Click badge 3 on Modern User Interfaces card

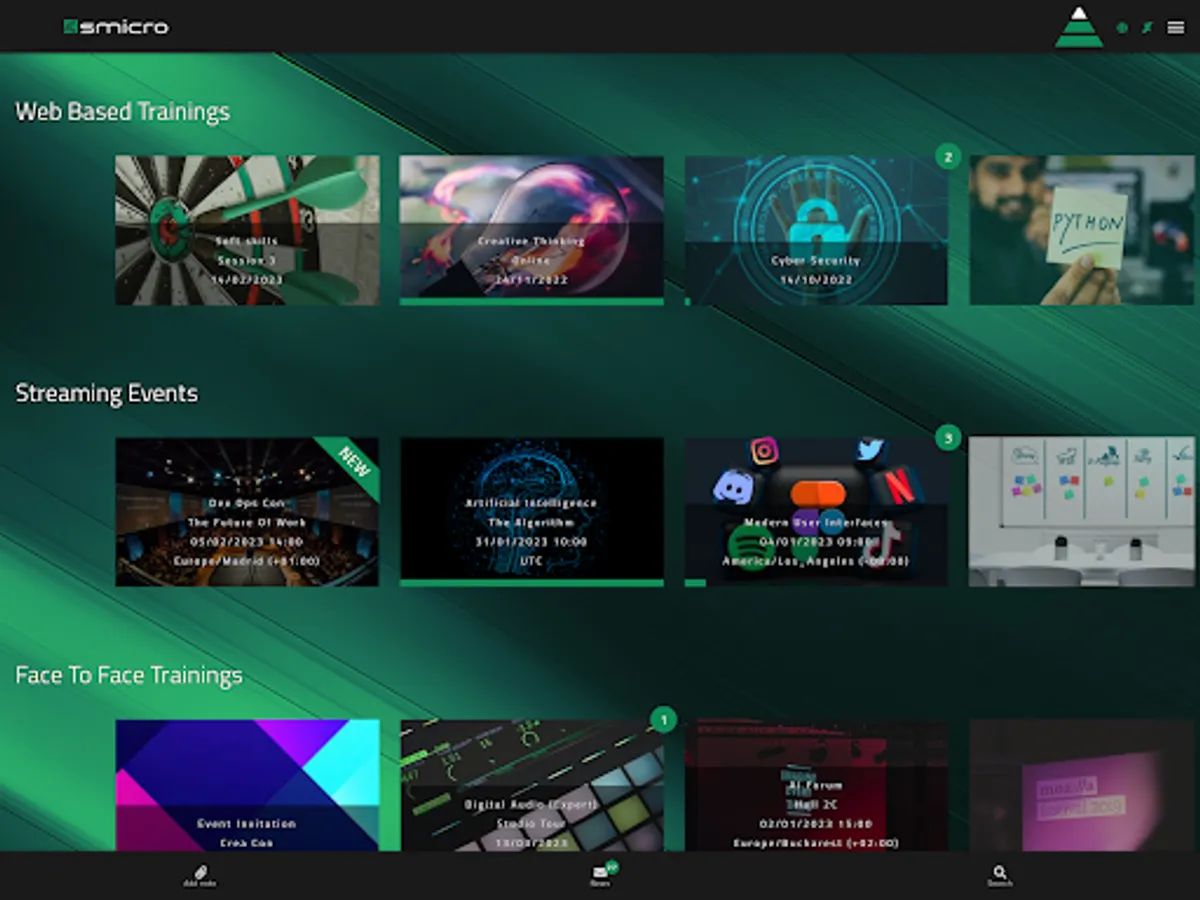(947, 438)
